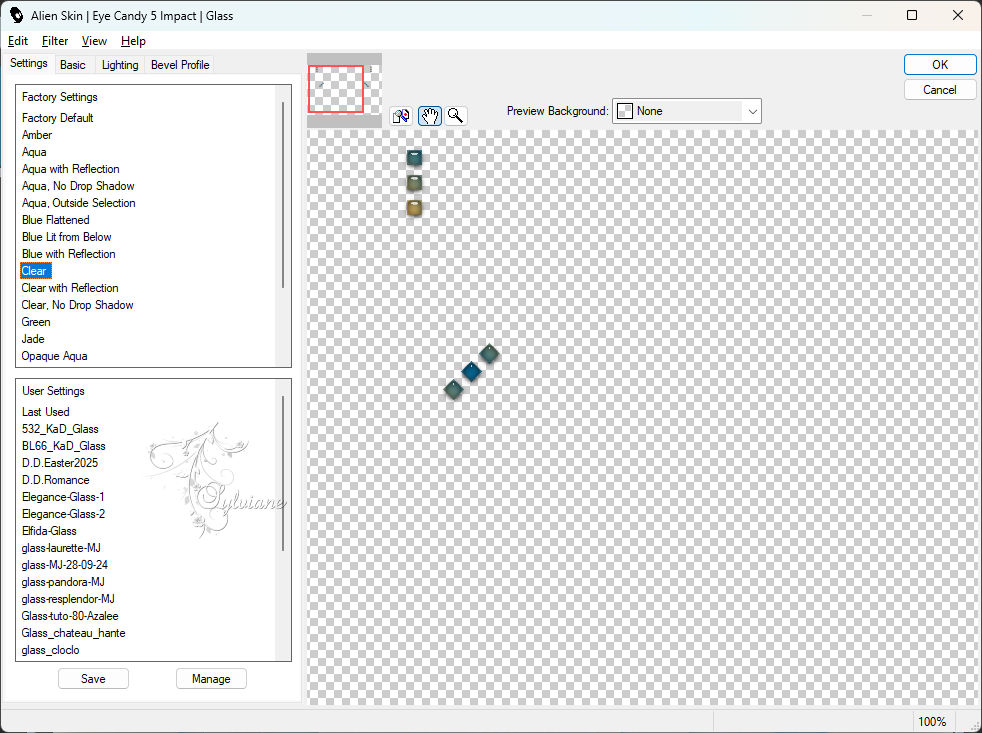Open the Help menu
This screenshot has width=982, height=733.
tap(133, 41)
